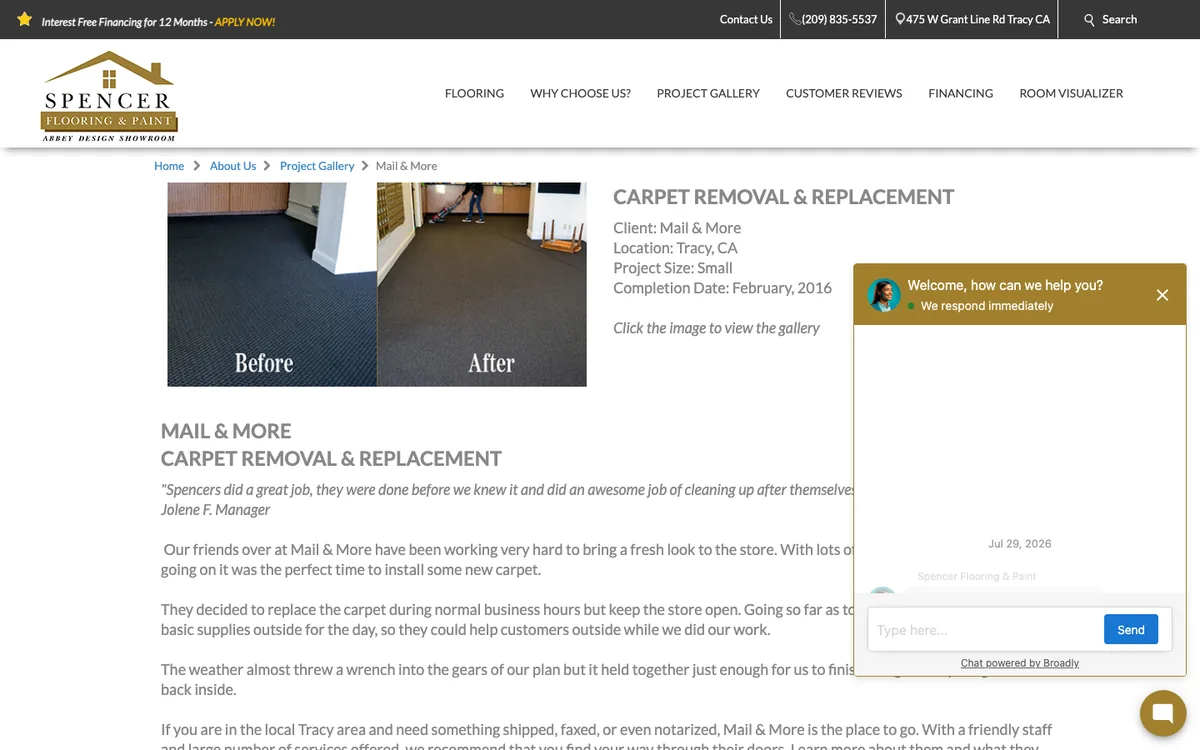Click the Before carpet photo
The image size is (1200, 750).
click(x=272, y=284)
